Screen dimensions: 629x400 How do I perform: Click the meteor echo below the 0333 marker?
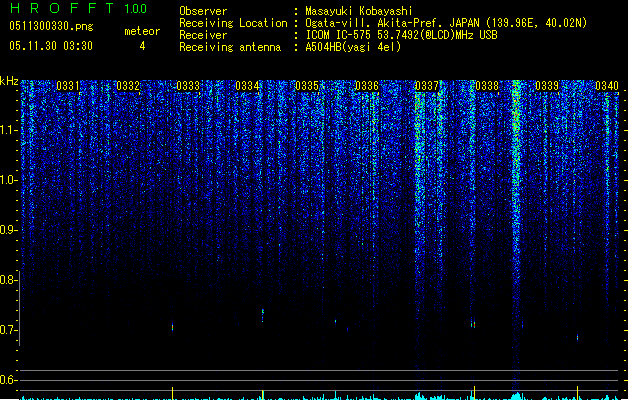pos(172,327)
